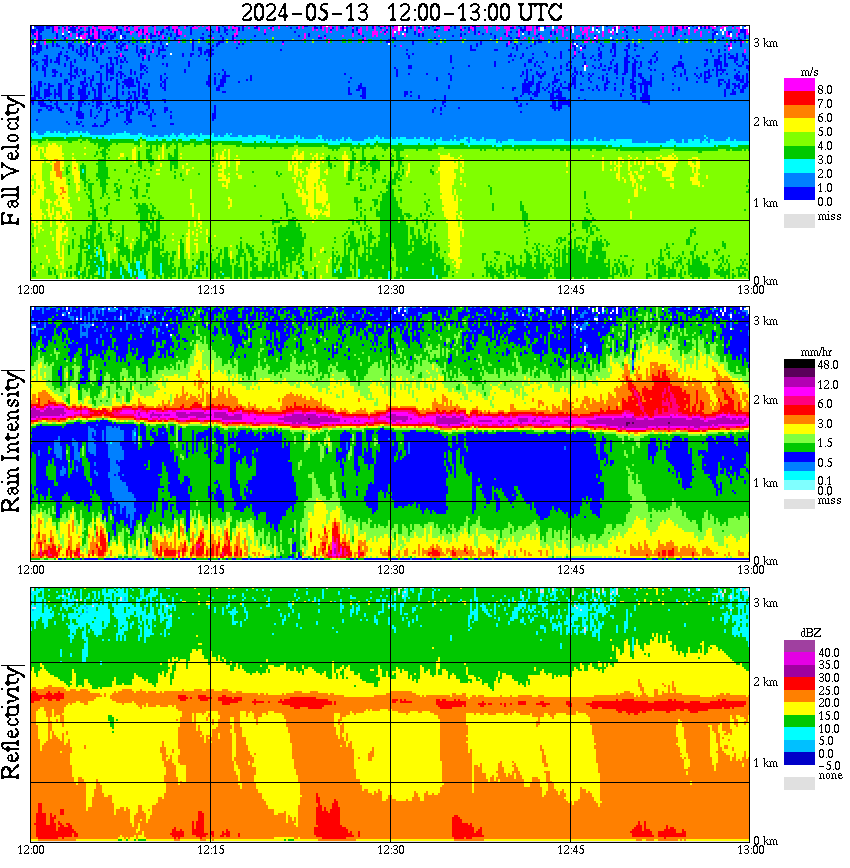Image resolution: width=850 pixels, height=868 pixels.
Task: Click the 48.0 value in the mm/hr legend
Action: point(828,365)
